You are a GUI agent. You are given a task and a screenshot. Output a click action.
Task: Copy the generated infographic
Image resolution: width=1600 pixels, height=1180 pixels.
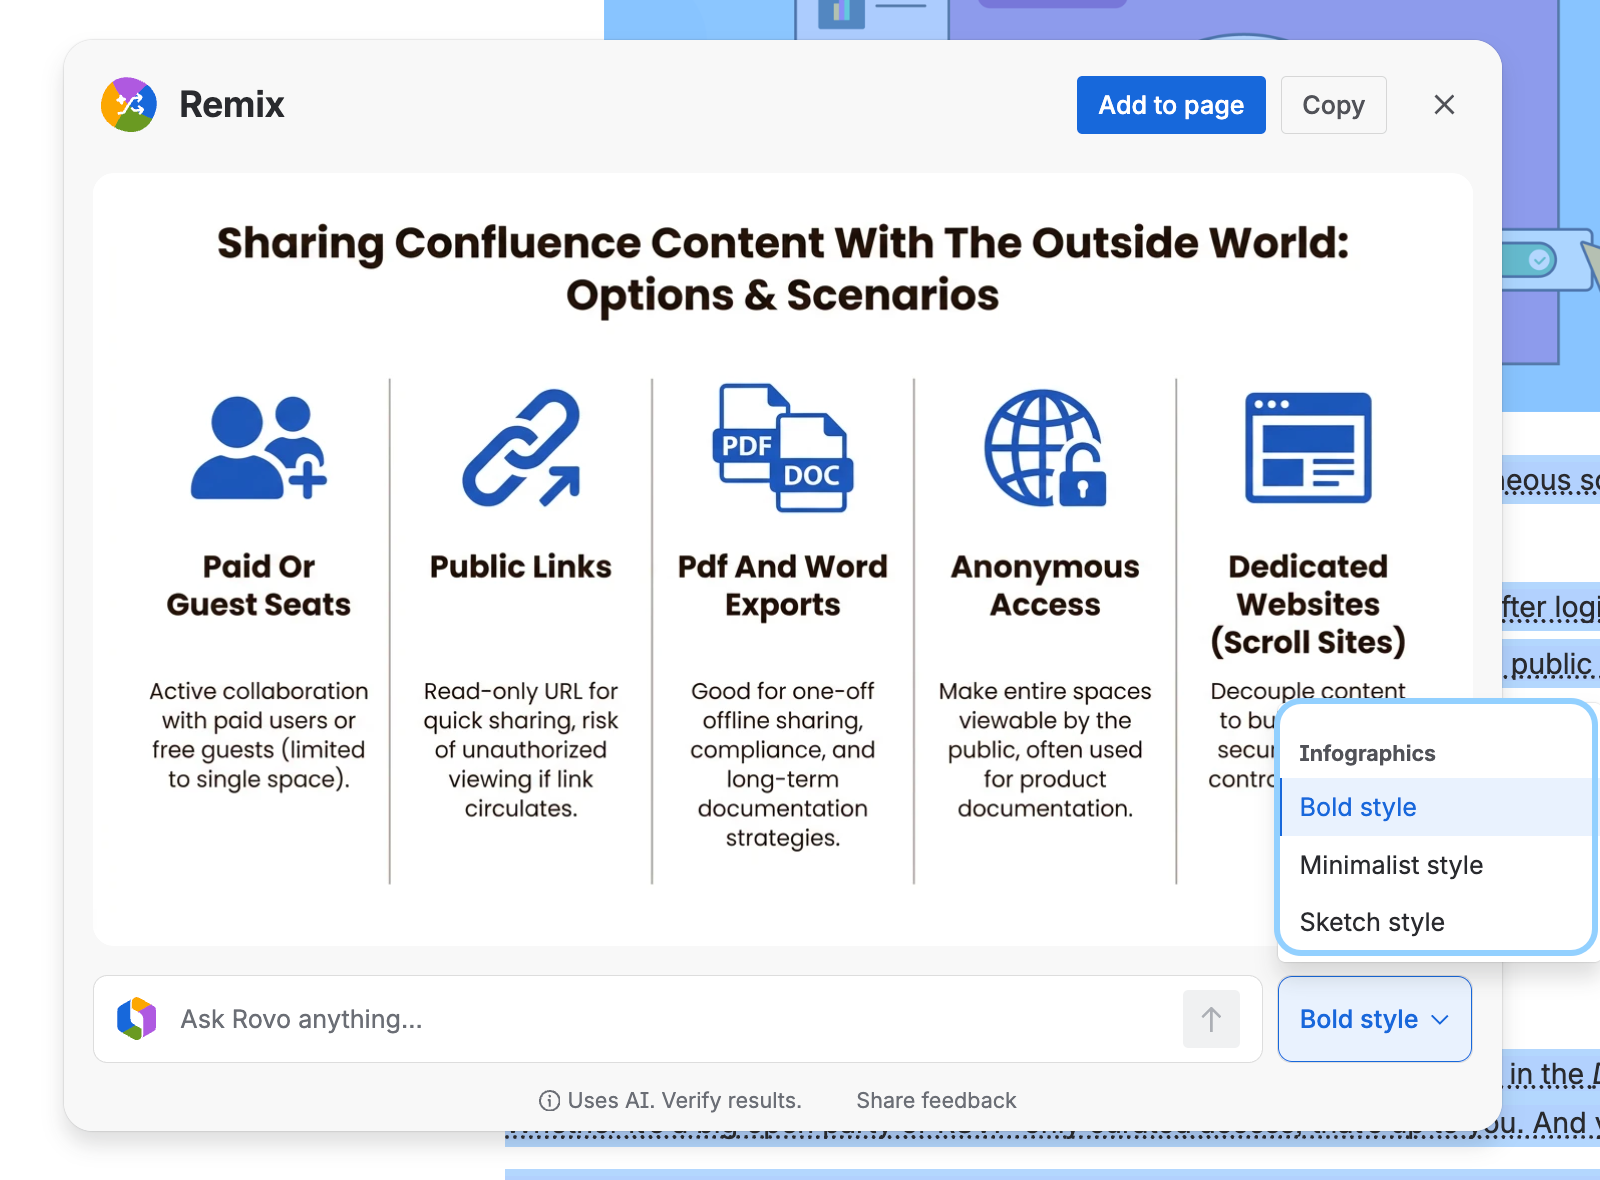1334,105
